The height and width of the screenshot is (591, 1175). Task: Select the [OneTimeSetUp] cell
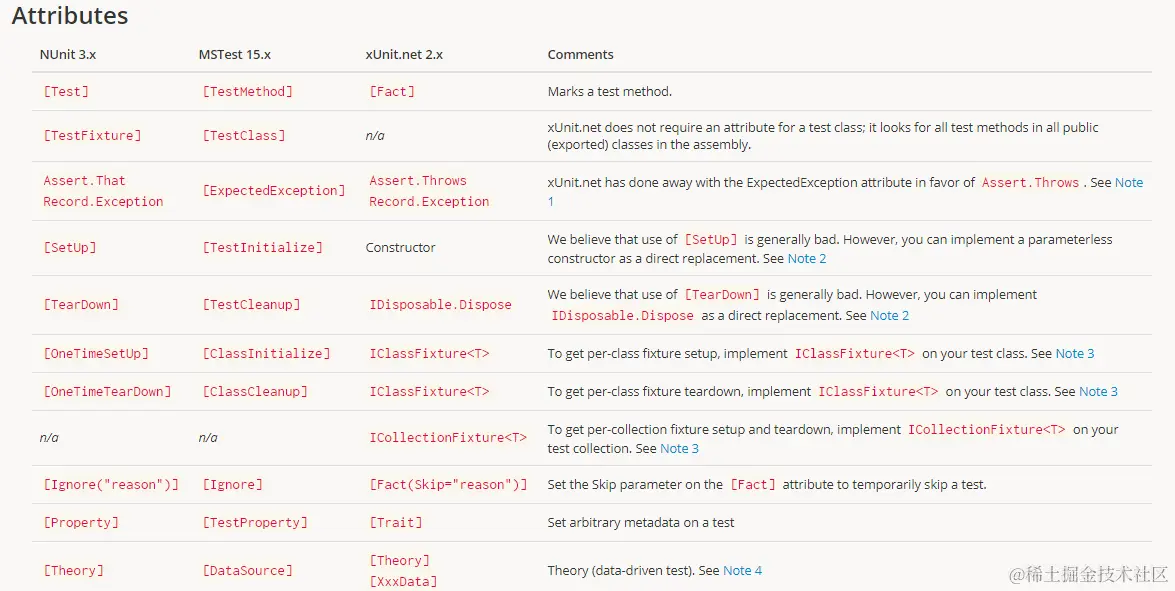[96, 354]
